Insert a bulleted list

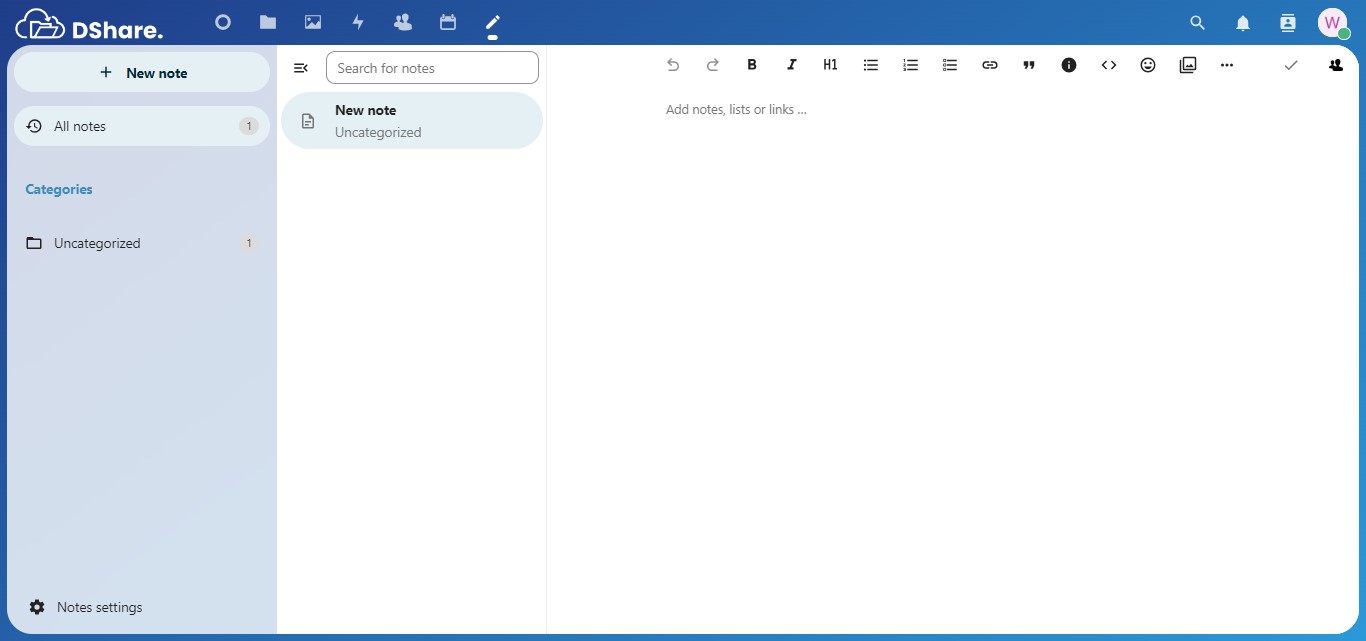[x=870, y=65]
